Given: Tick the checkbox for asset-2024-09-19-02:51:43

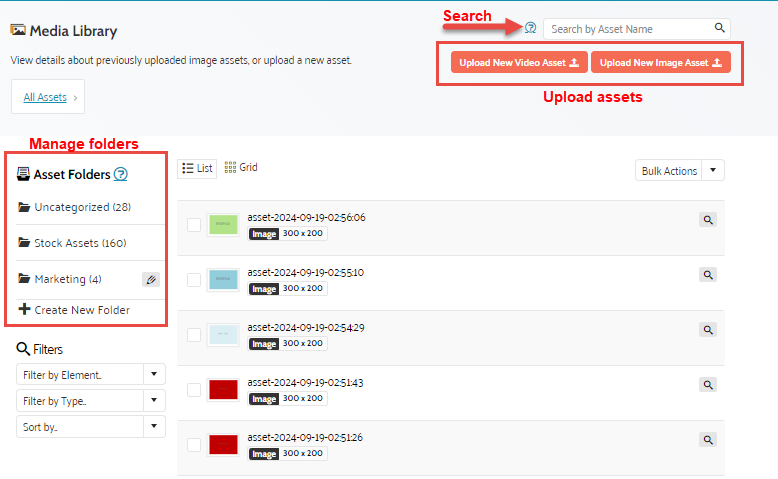Looking at the screenshot, I should [194, 390].
